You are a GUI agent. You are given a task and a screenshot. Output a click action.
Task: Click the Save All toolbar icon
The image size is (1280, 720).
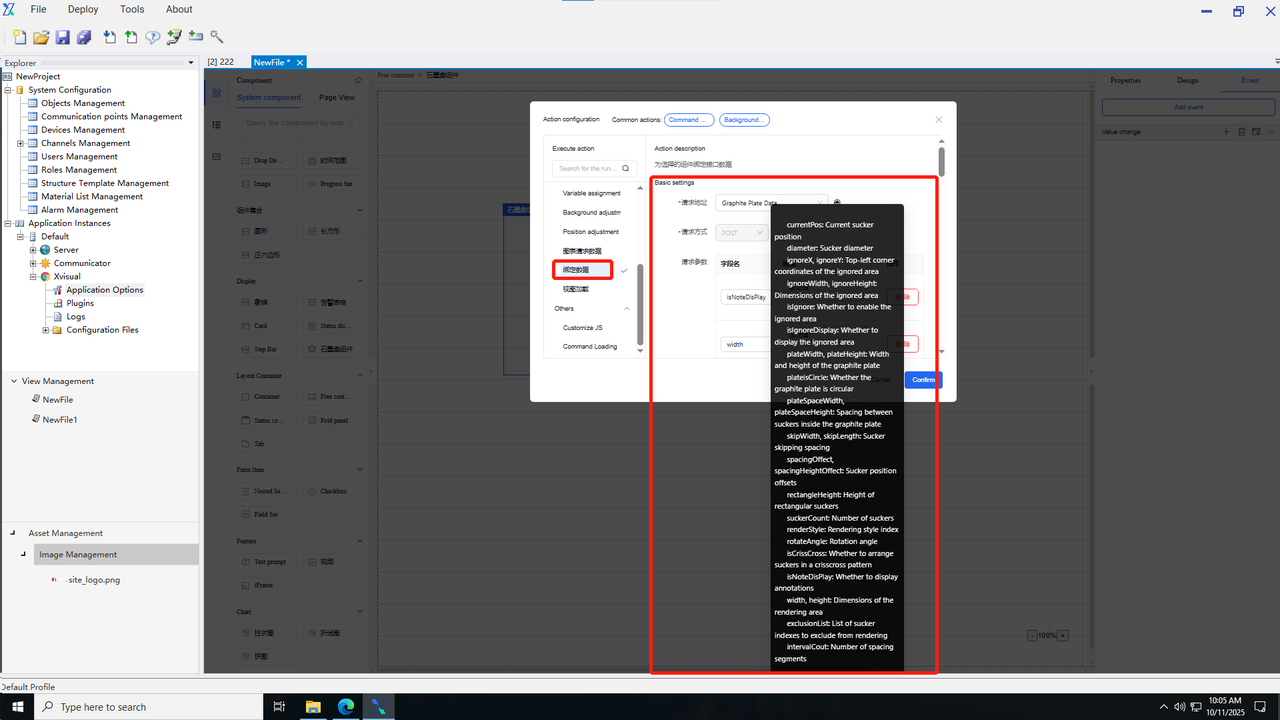tap(84, 37)
